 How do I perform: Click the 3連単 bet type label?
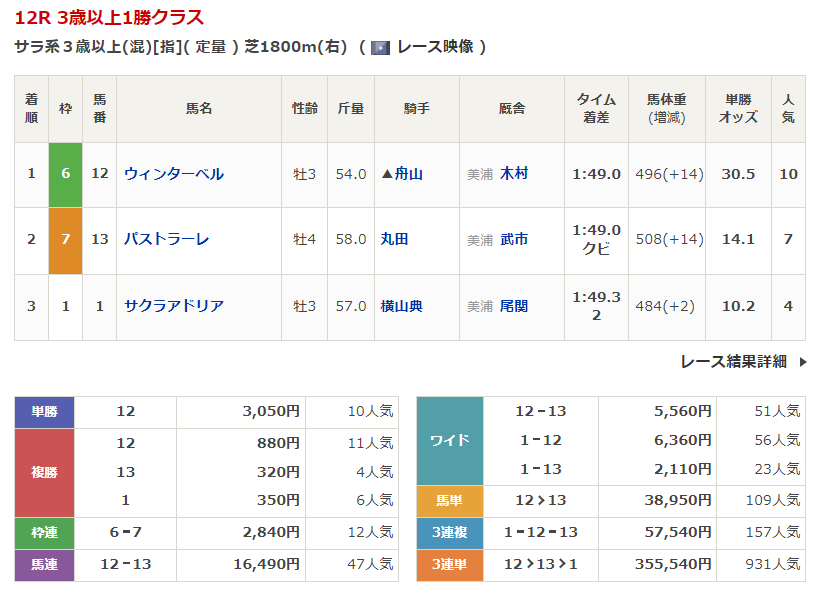coord(449,565)
